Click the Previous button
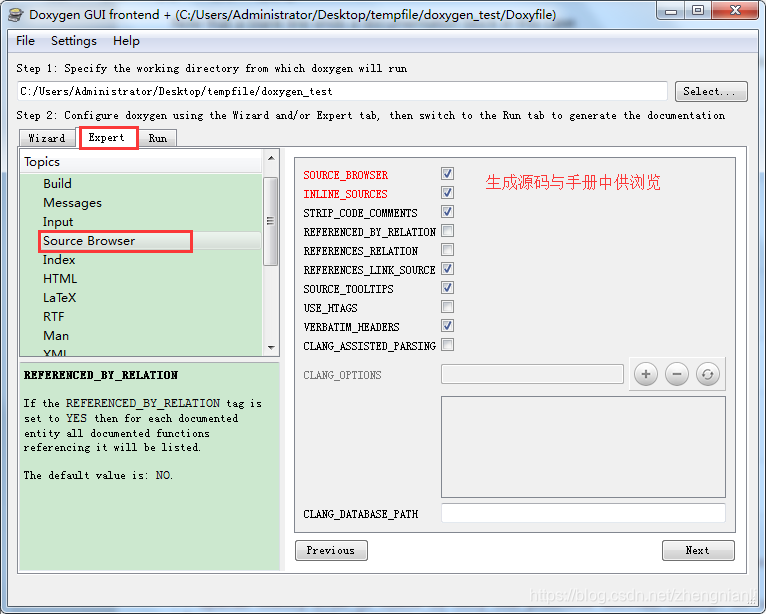 (331, 550)
